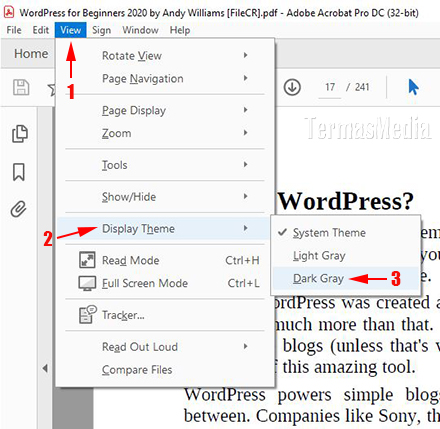Select the blue arrow selection tool

(x=413, y=87)
